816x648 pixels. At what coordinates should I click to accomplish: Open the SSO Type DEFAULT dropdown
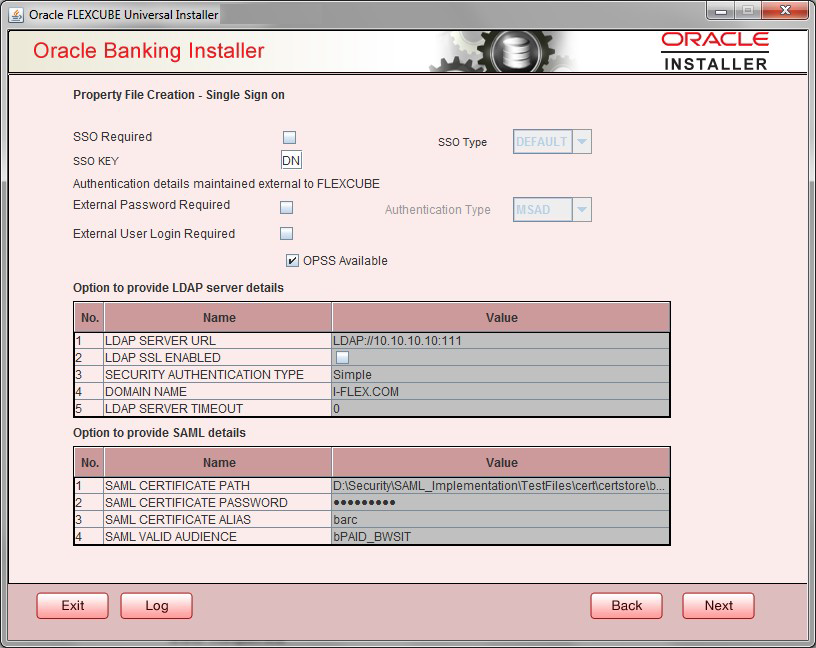click(552, 142)
